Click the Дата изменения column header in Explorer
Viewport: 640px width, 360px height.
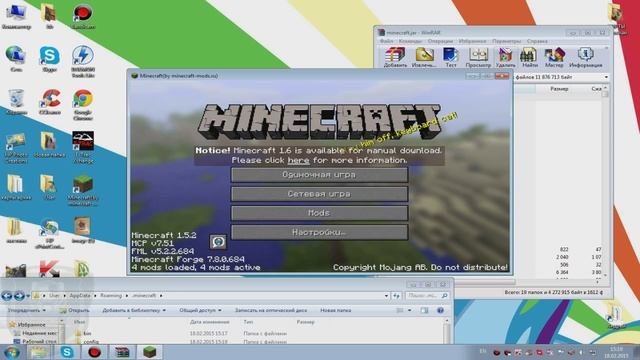209,322
